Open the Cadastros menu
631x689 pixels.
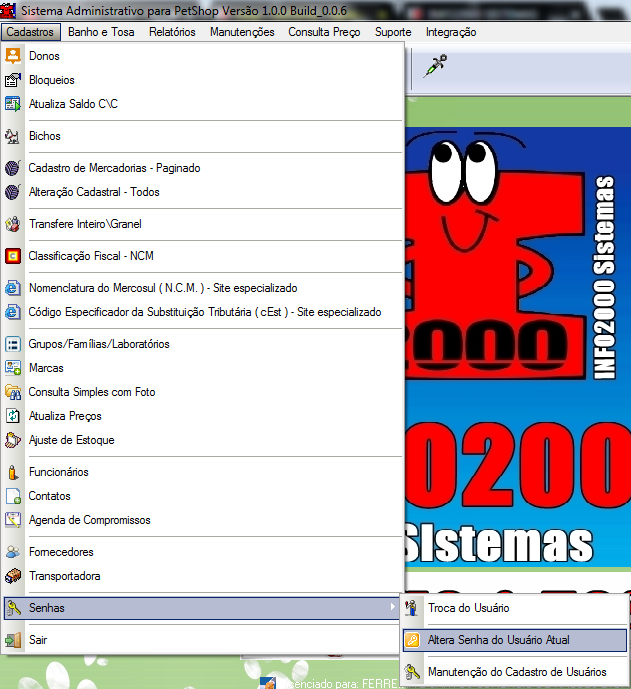(x=30, y=32)
